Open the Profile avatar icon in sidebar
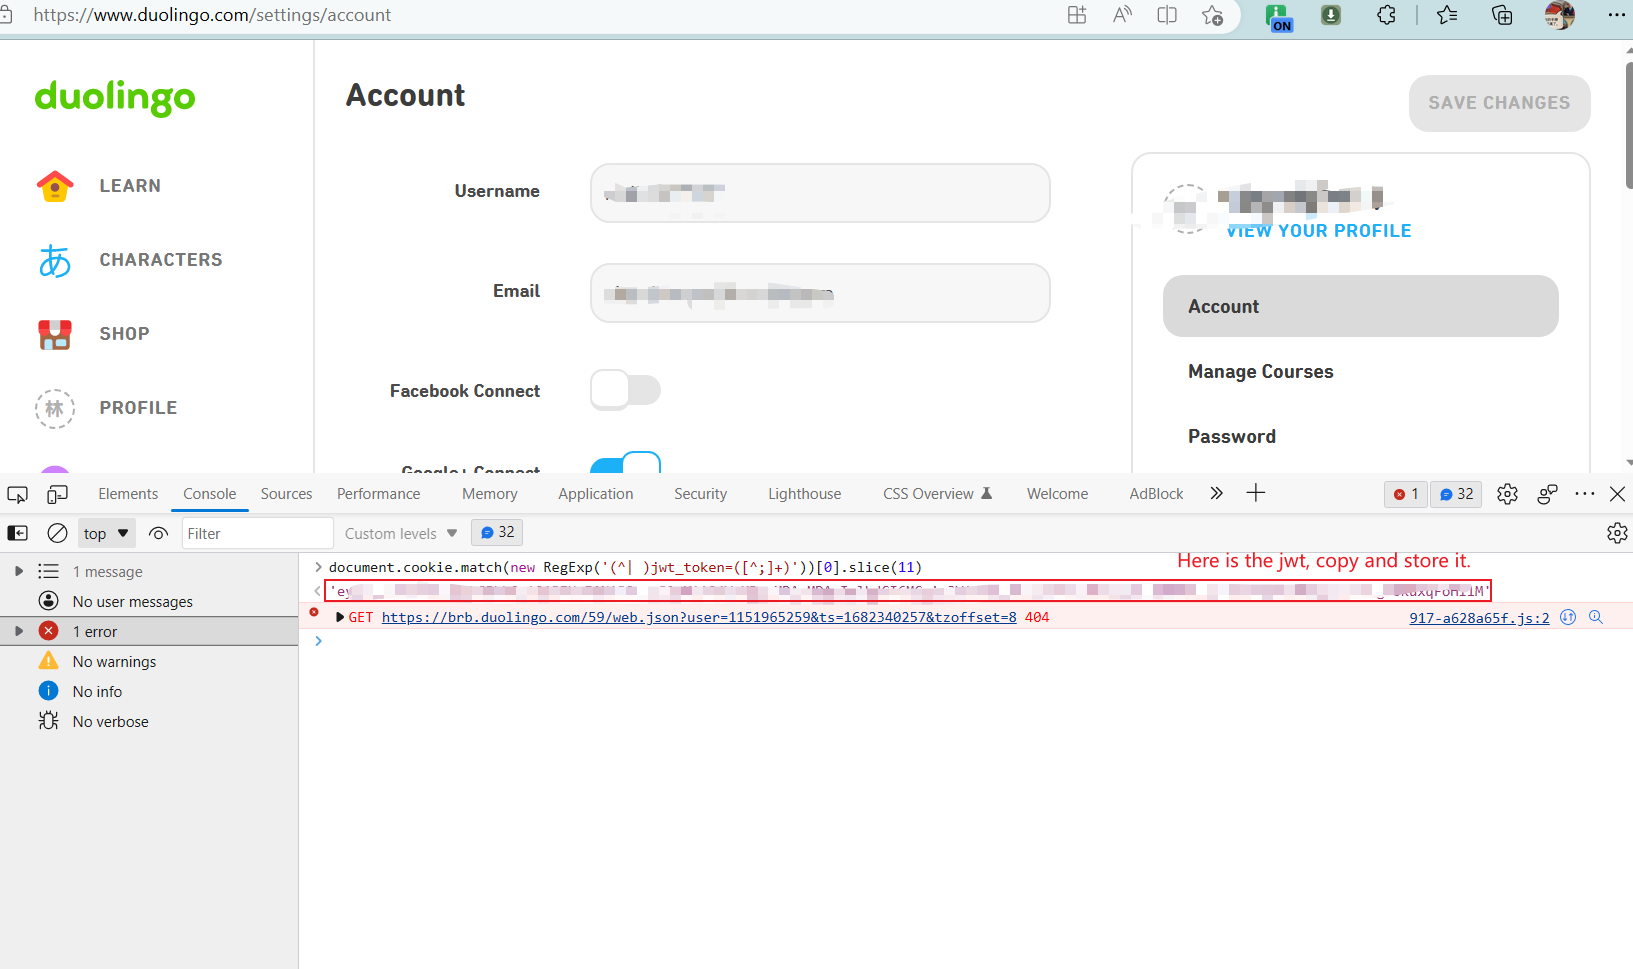This screenshot has width=1633, height=969. (x=55, y=408)
